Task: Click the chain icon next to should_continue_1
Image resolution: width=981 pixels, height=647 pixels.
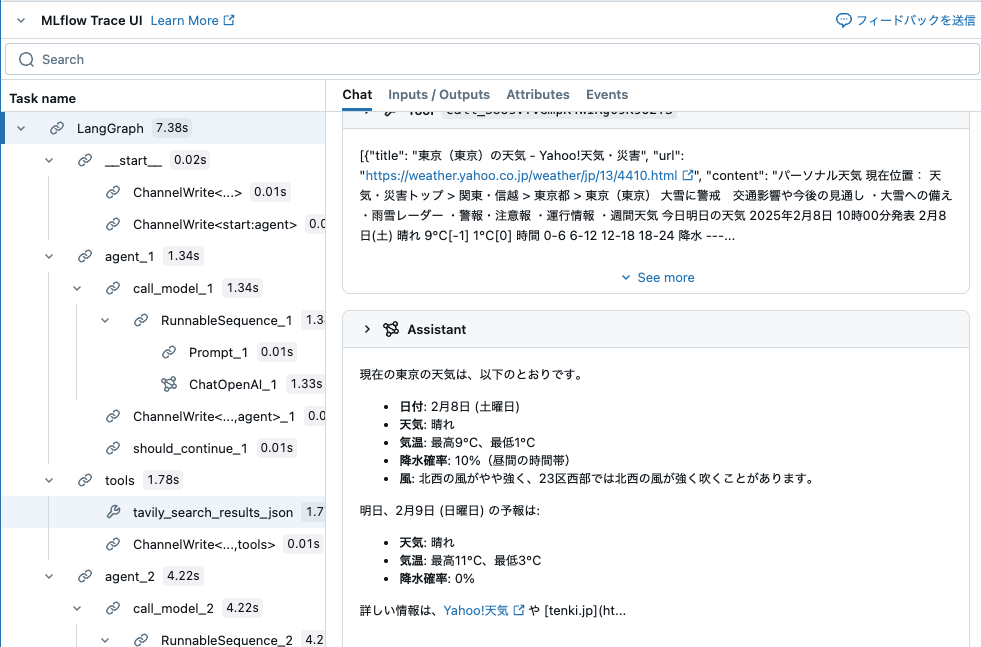Action: pyautogui.click(x=113, y=447)
